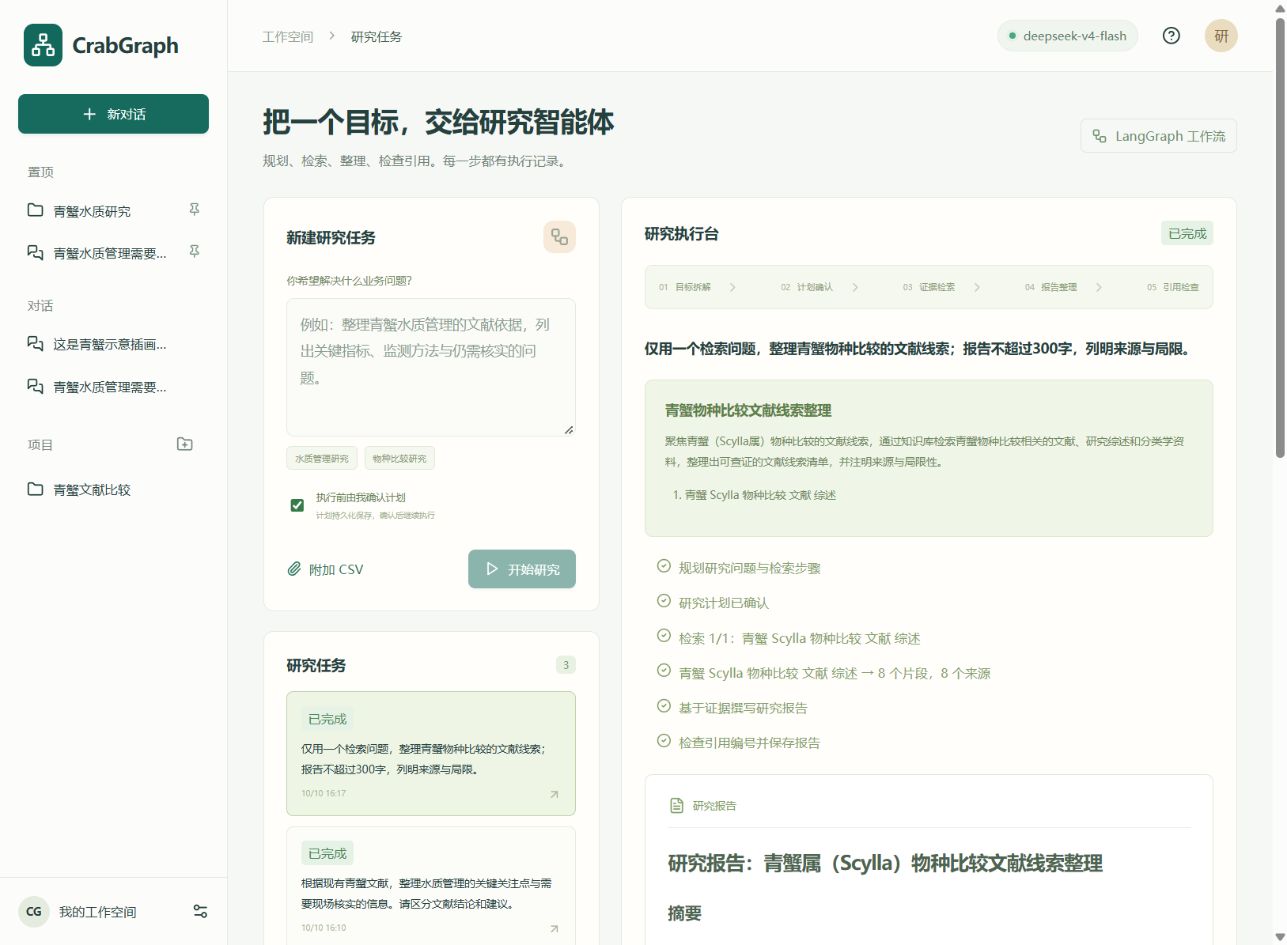Image resolution: width=1287 pixels, height=945 pixels.
Task: Go to 工作空间 breadcrumb
Action: (x=287, y=36)
